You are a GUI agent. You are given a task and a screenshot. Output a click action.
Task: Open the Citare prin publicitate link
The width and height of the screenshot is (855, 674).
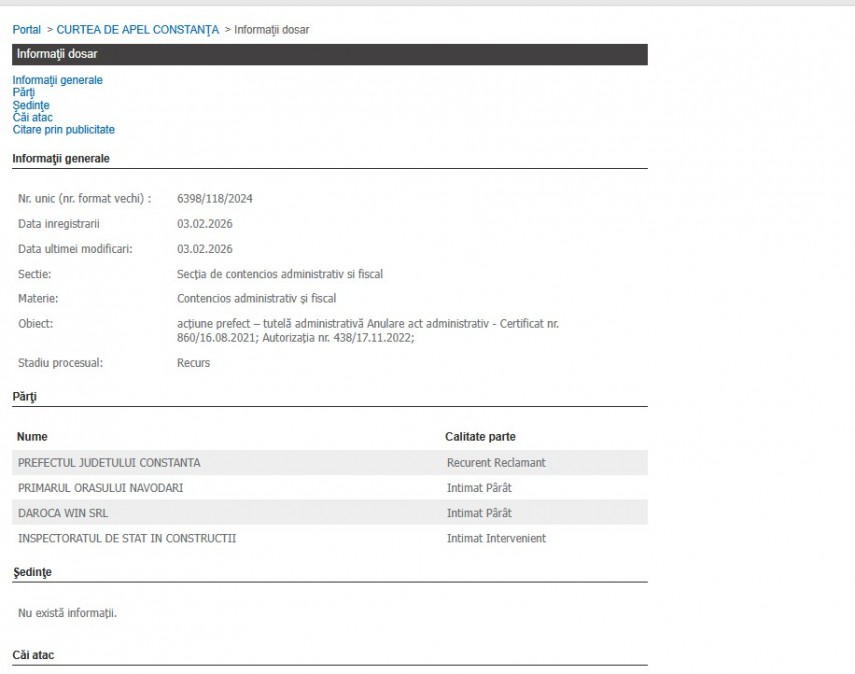(x=63, y=130)
